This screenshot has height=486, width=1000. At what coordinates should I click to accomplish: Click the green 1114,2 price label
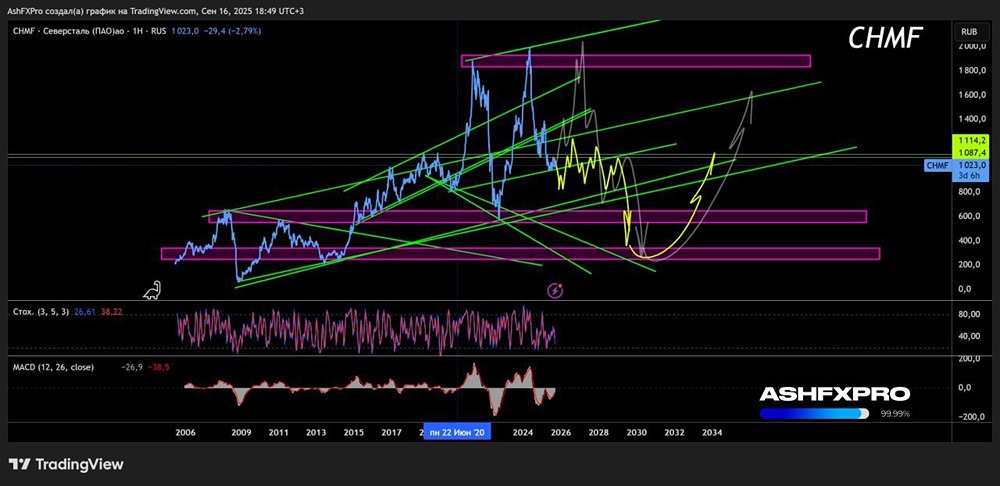point(971,140)
